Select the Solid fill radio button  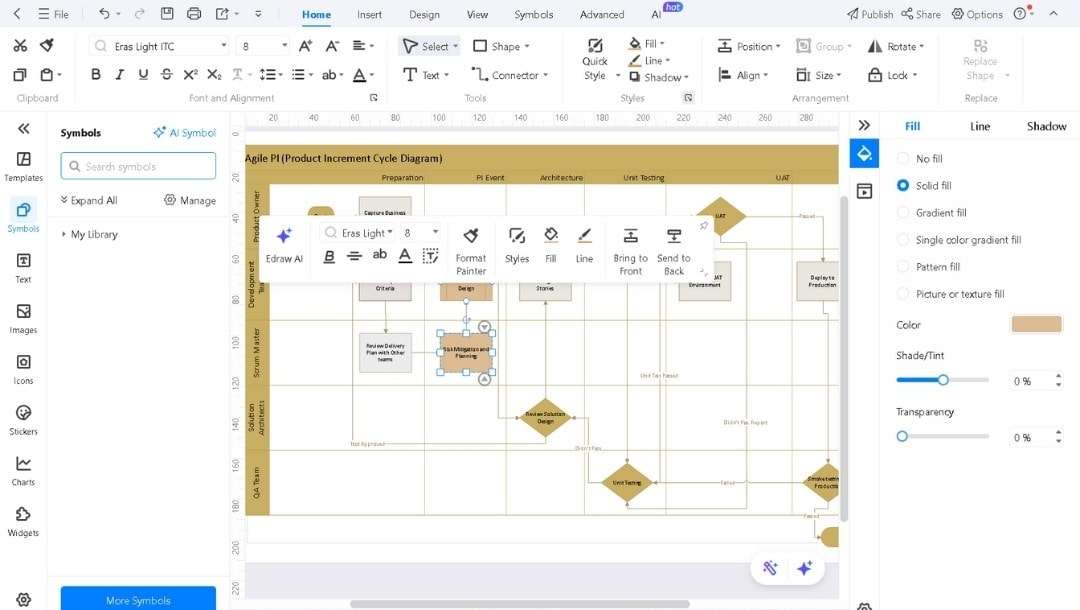pyautogui.click(x=903, y=185)
